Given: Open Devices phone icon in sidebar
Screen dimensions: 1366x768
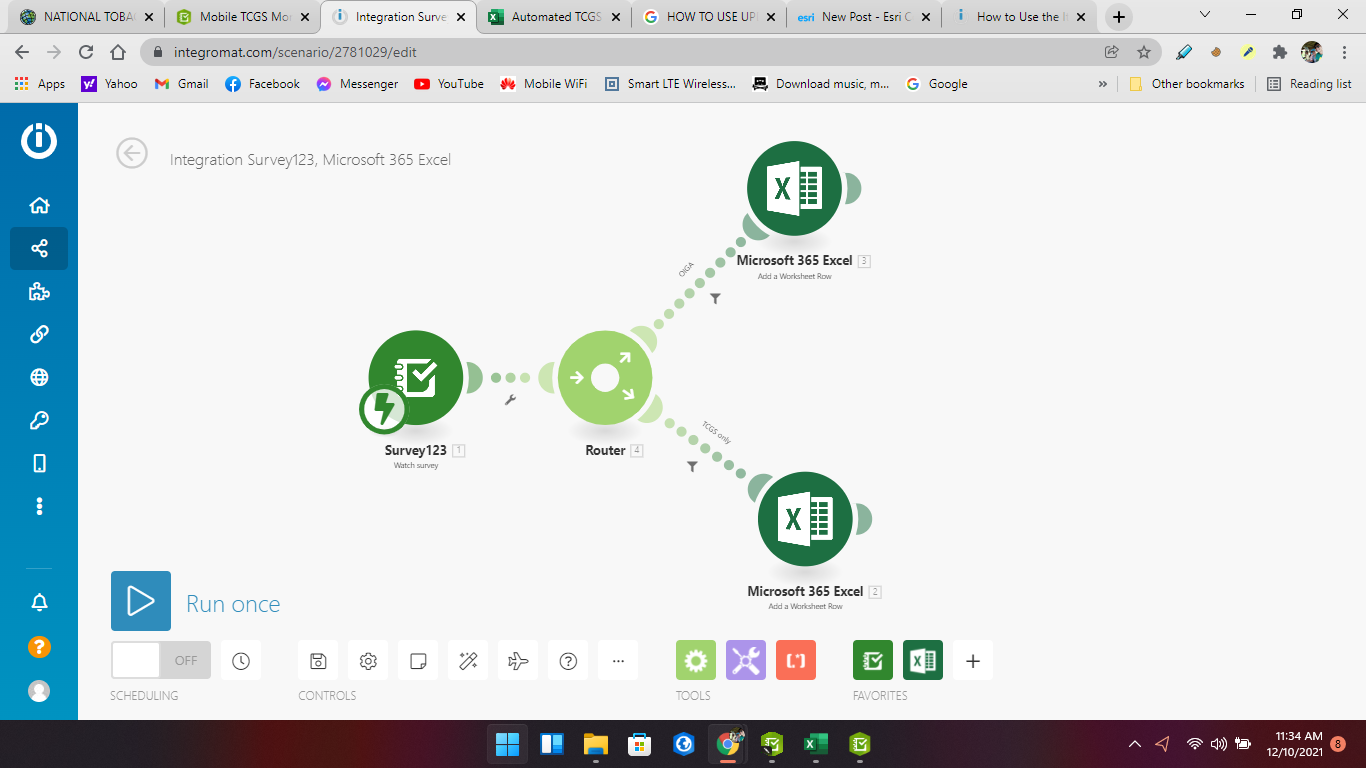Looking at the screenshot, I should coord(39,463).
